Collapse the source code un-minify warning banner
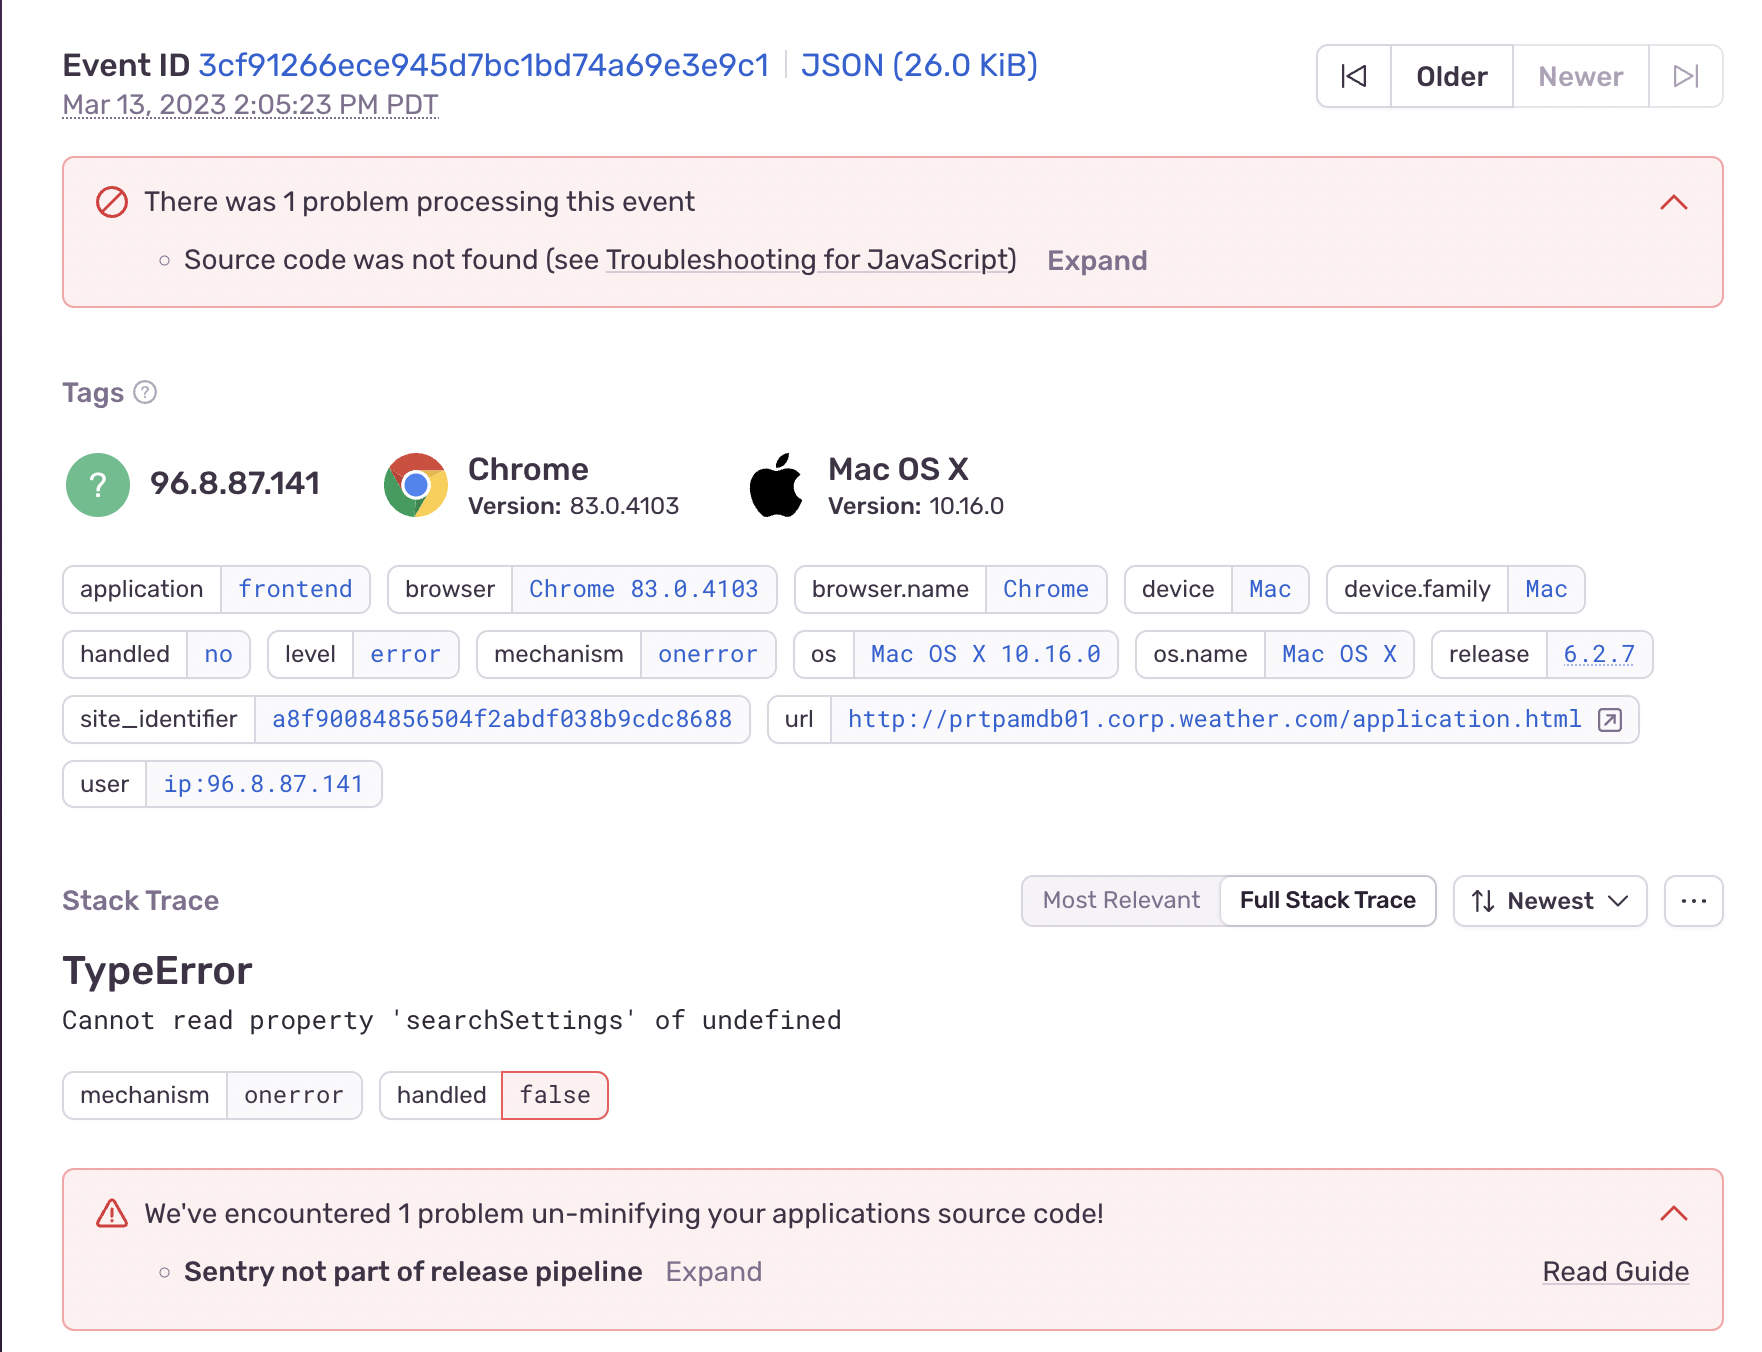Image resolution: width=1762 pixels, height=1352 pixels. point(1673,1213)
